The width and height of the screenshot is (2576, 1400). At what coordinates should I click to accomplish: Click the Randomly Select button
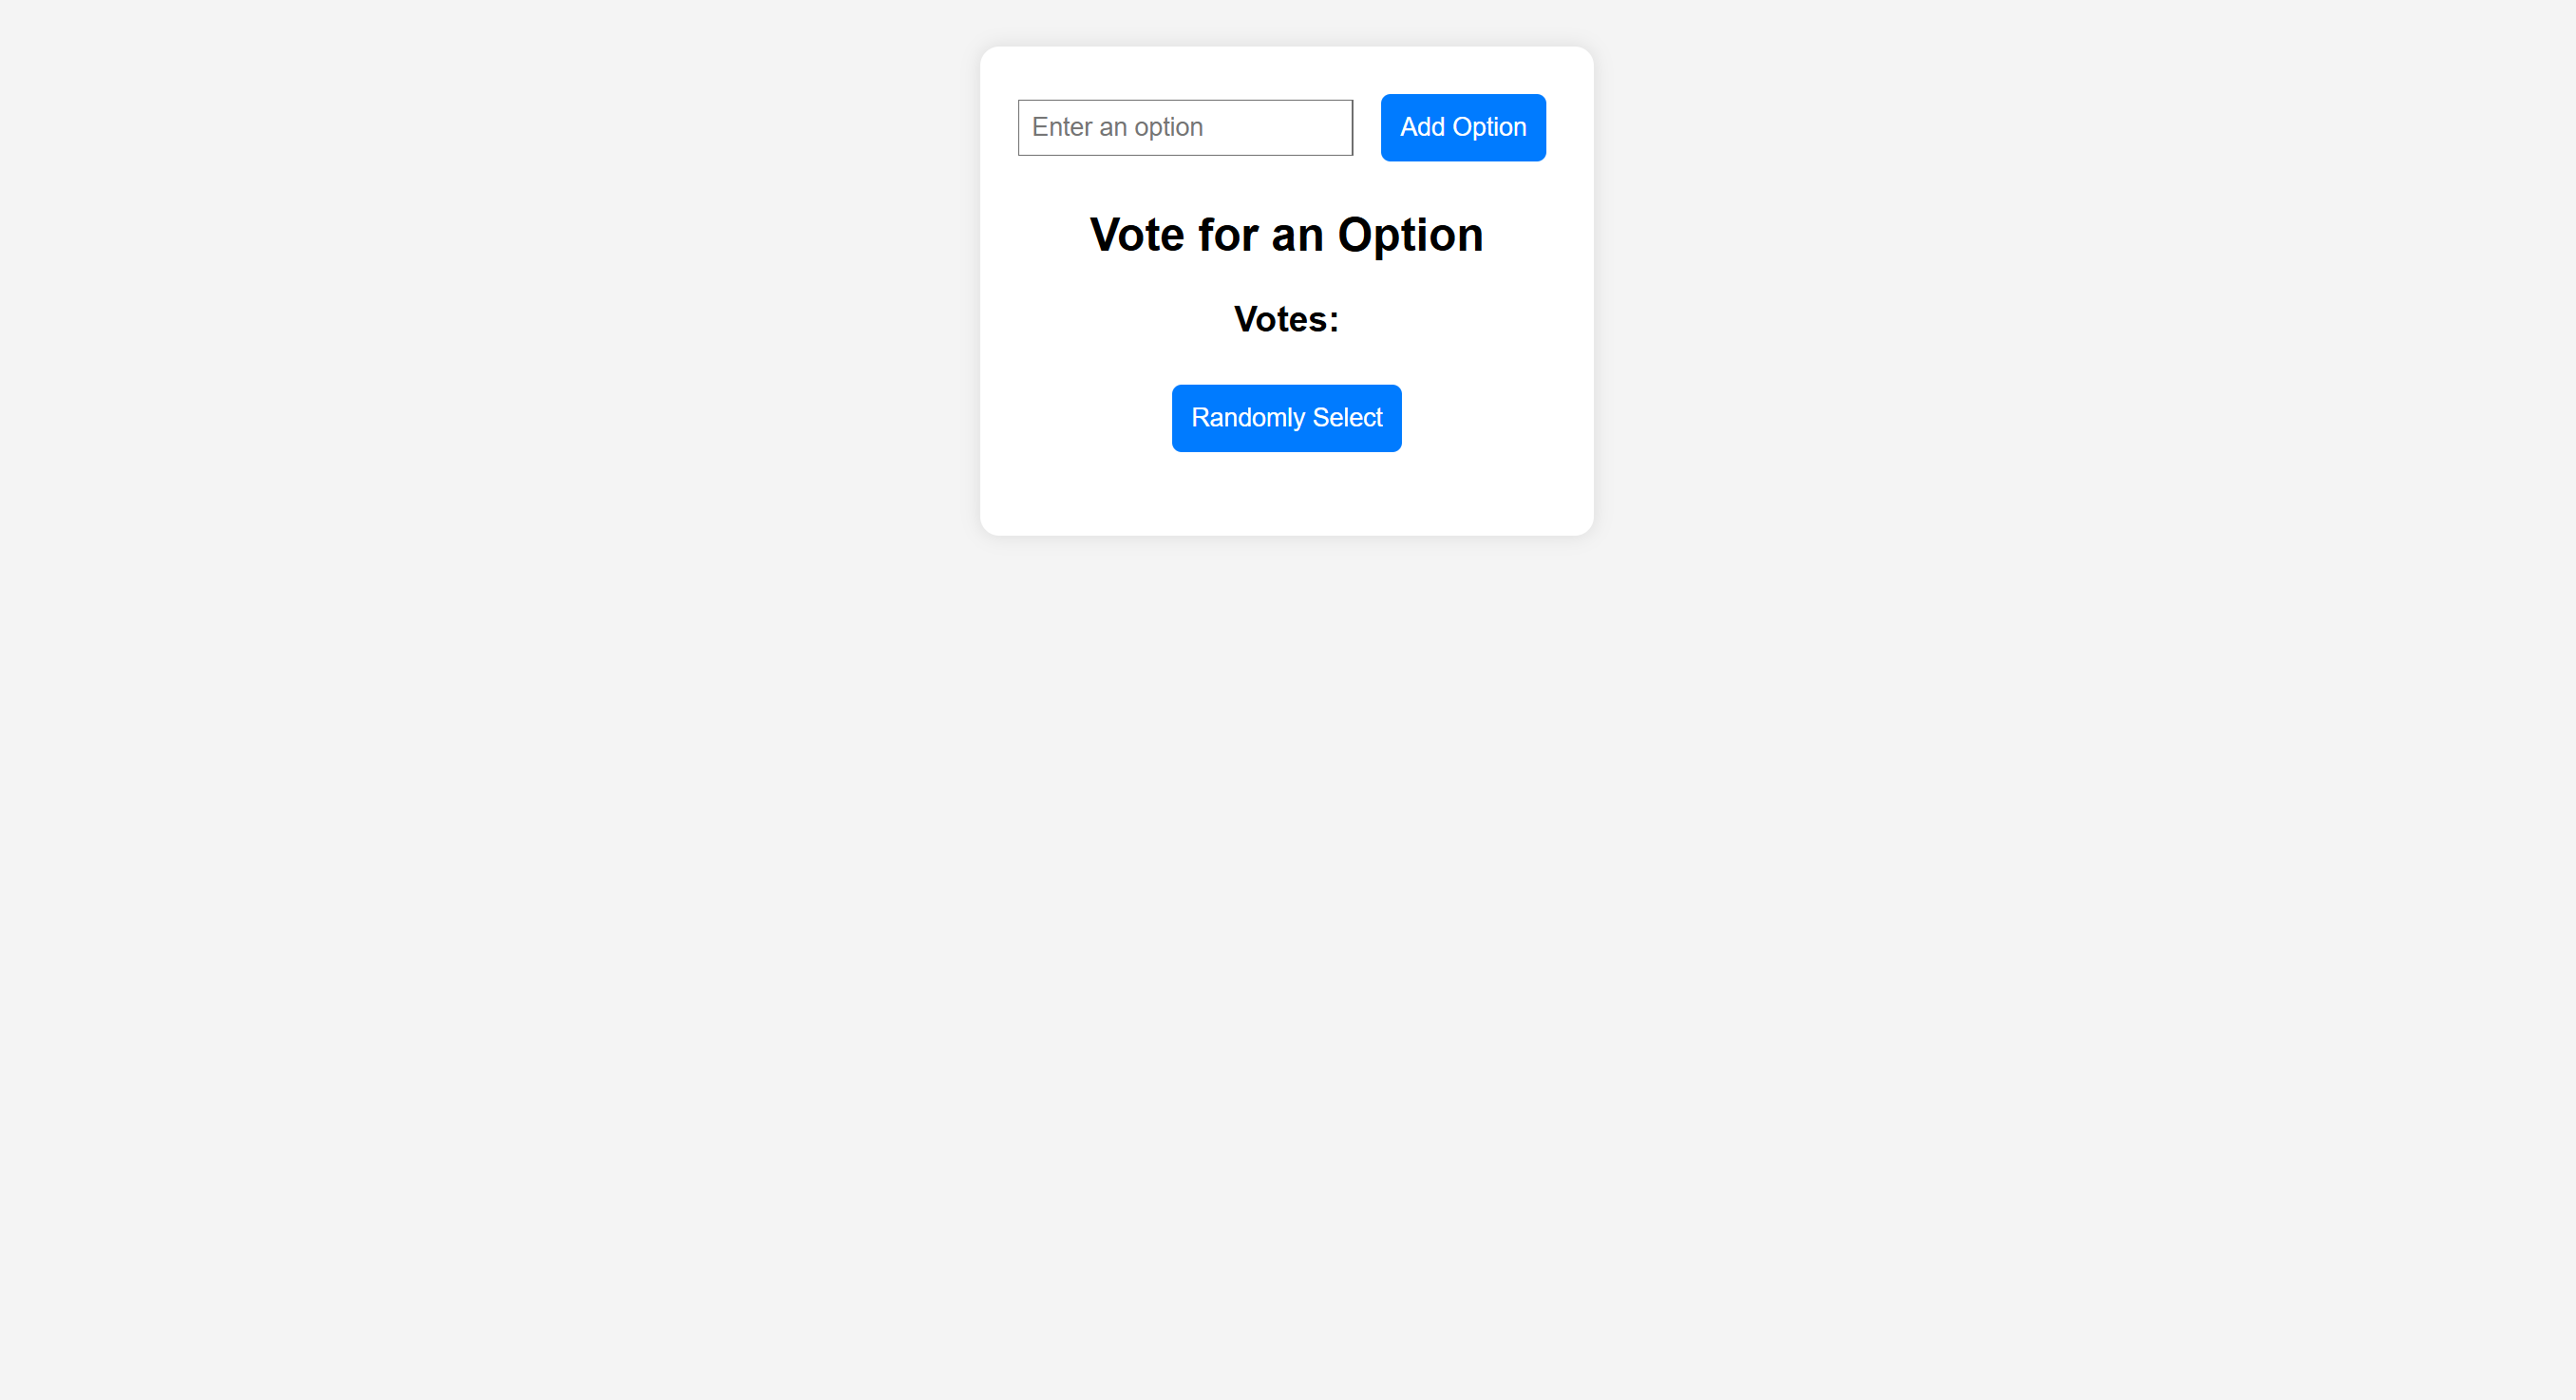pyautogui.click(x=1286, y=418)
